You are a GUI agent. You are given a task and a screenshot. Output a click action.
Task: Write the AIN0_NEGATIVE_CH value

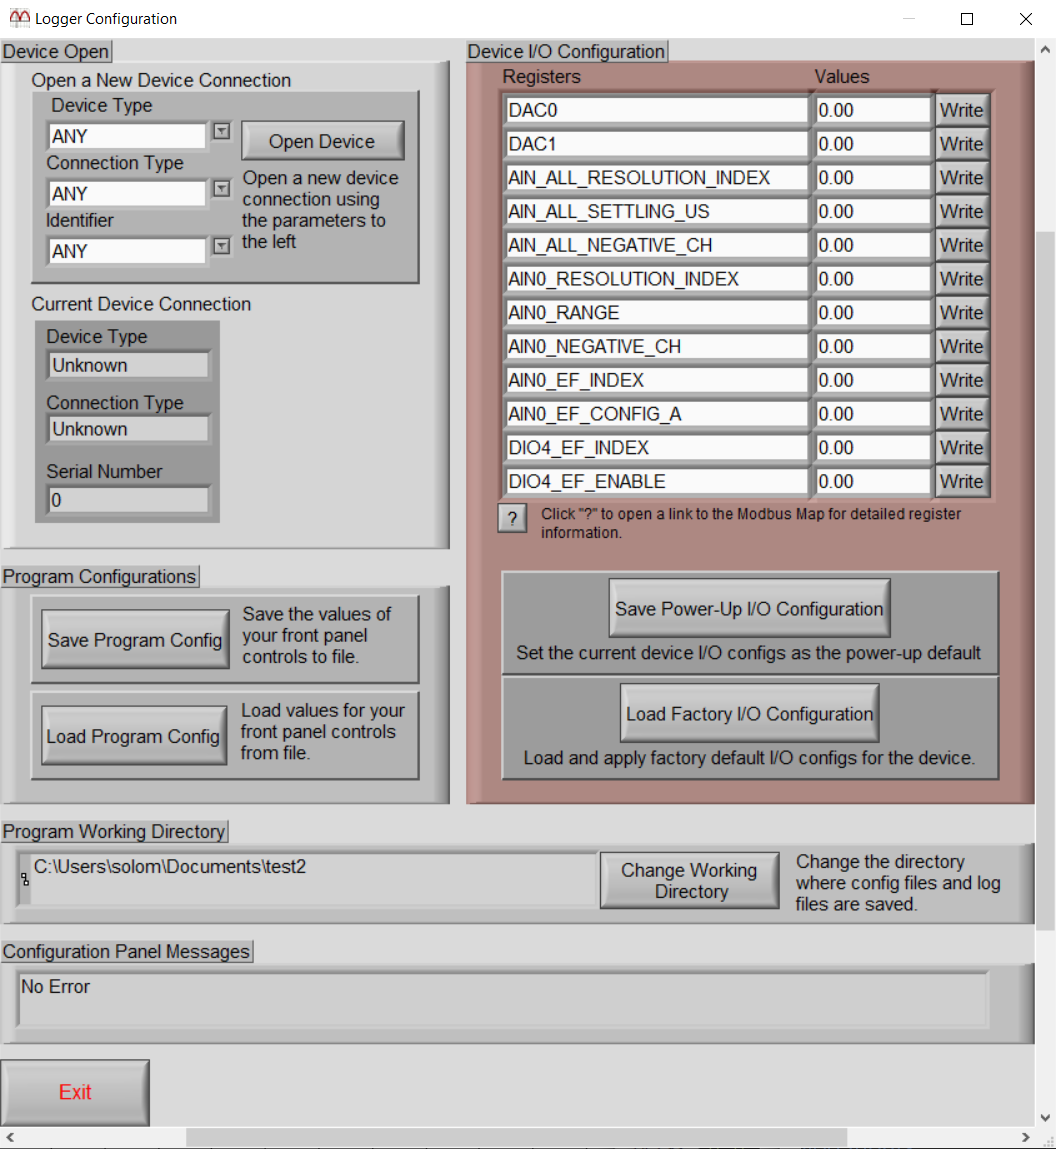tap(962, 346)
